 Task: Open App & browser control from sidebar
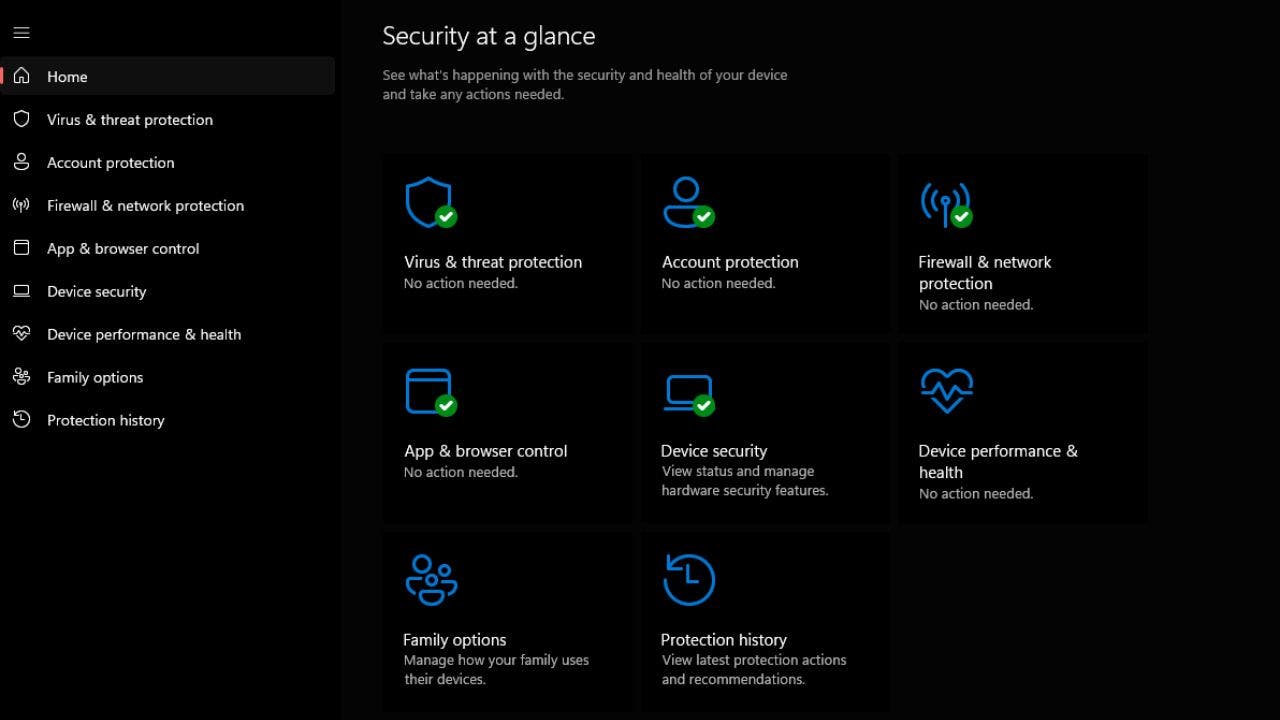coord(123,248)
